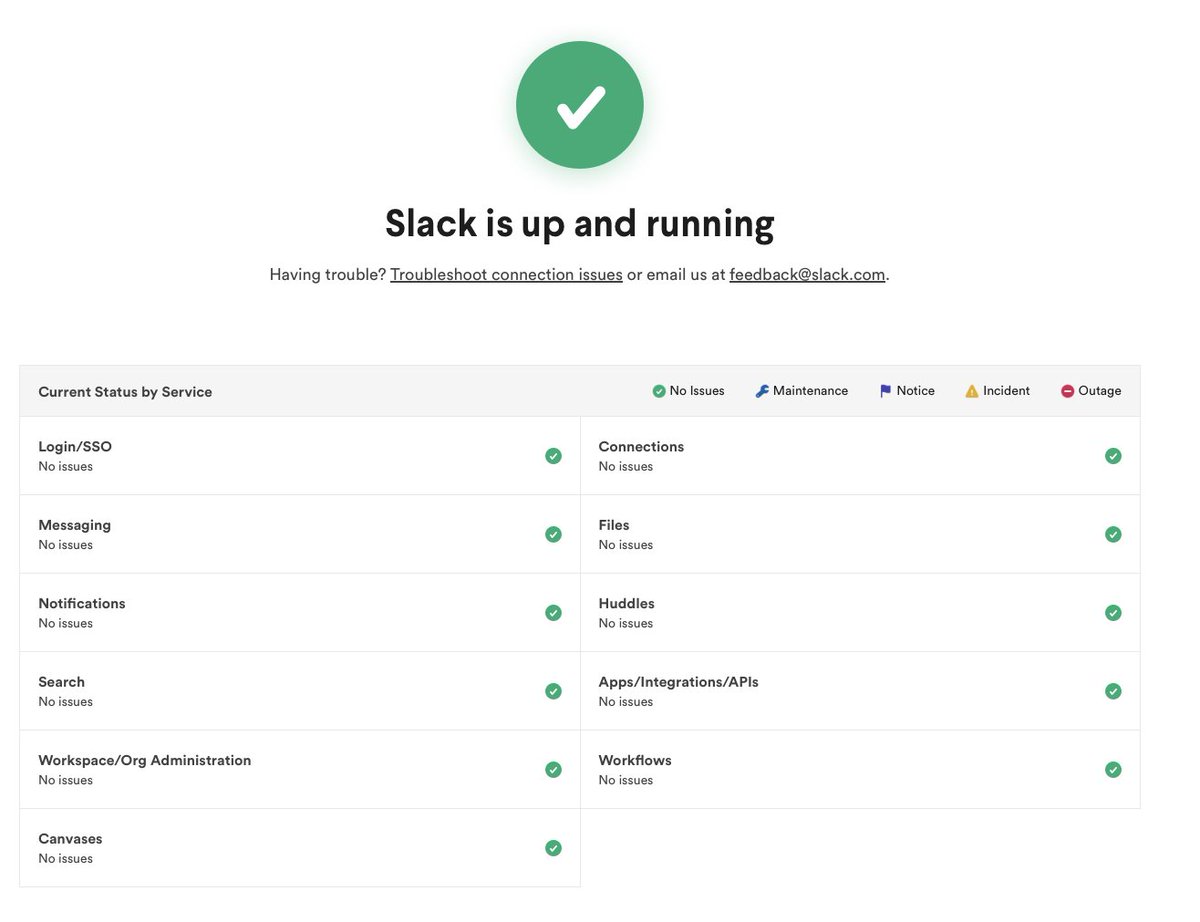Image resolution: width=1200 pixels, height=922 pixels.
Task: Click the Notifications service name
Action: (82, 603)
